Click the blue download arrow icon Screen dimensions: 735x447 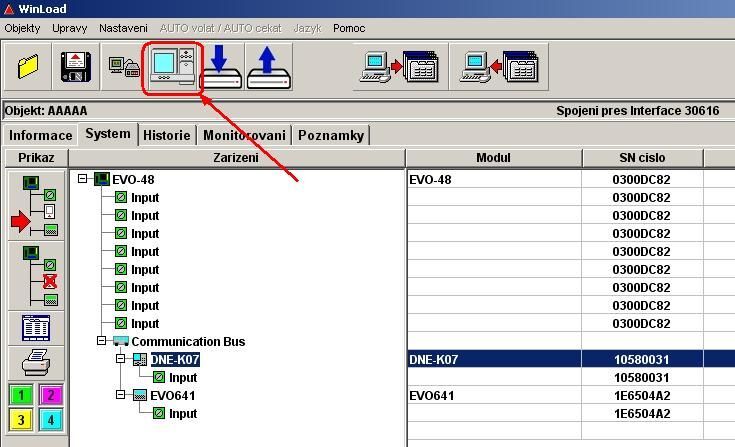coord(220,66)
